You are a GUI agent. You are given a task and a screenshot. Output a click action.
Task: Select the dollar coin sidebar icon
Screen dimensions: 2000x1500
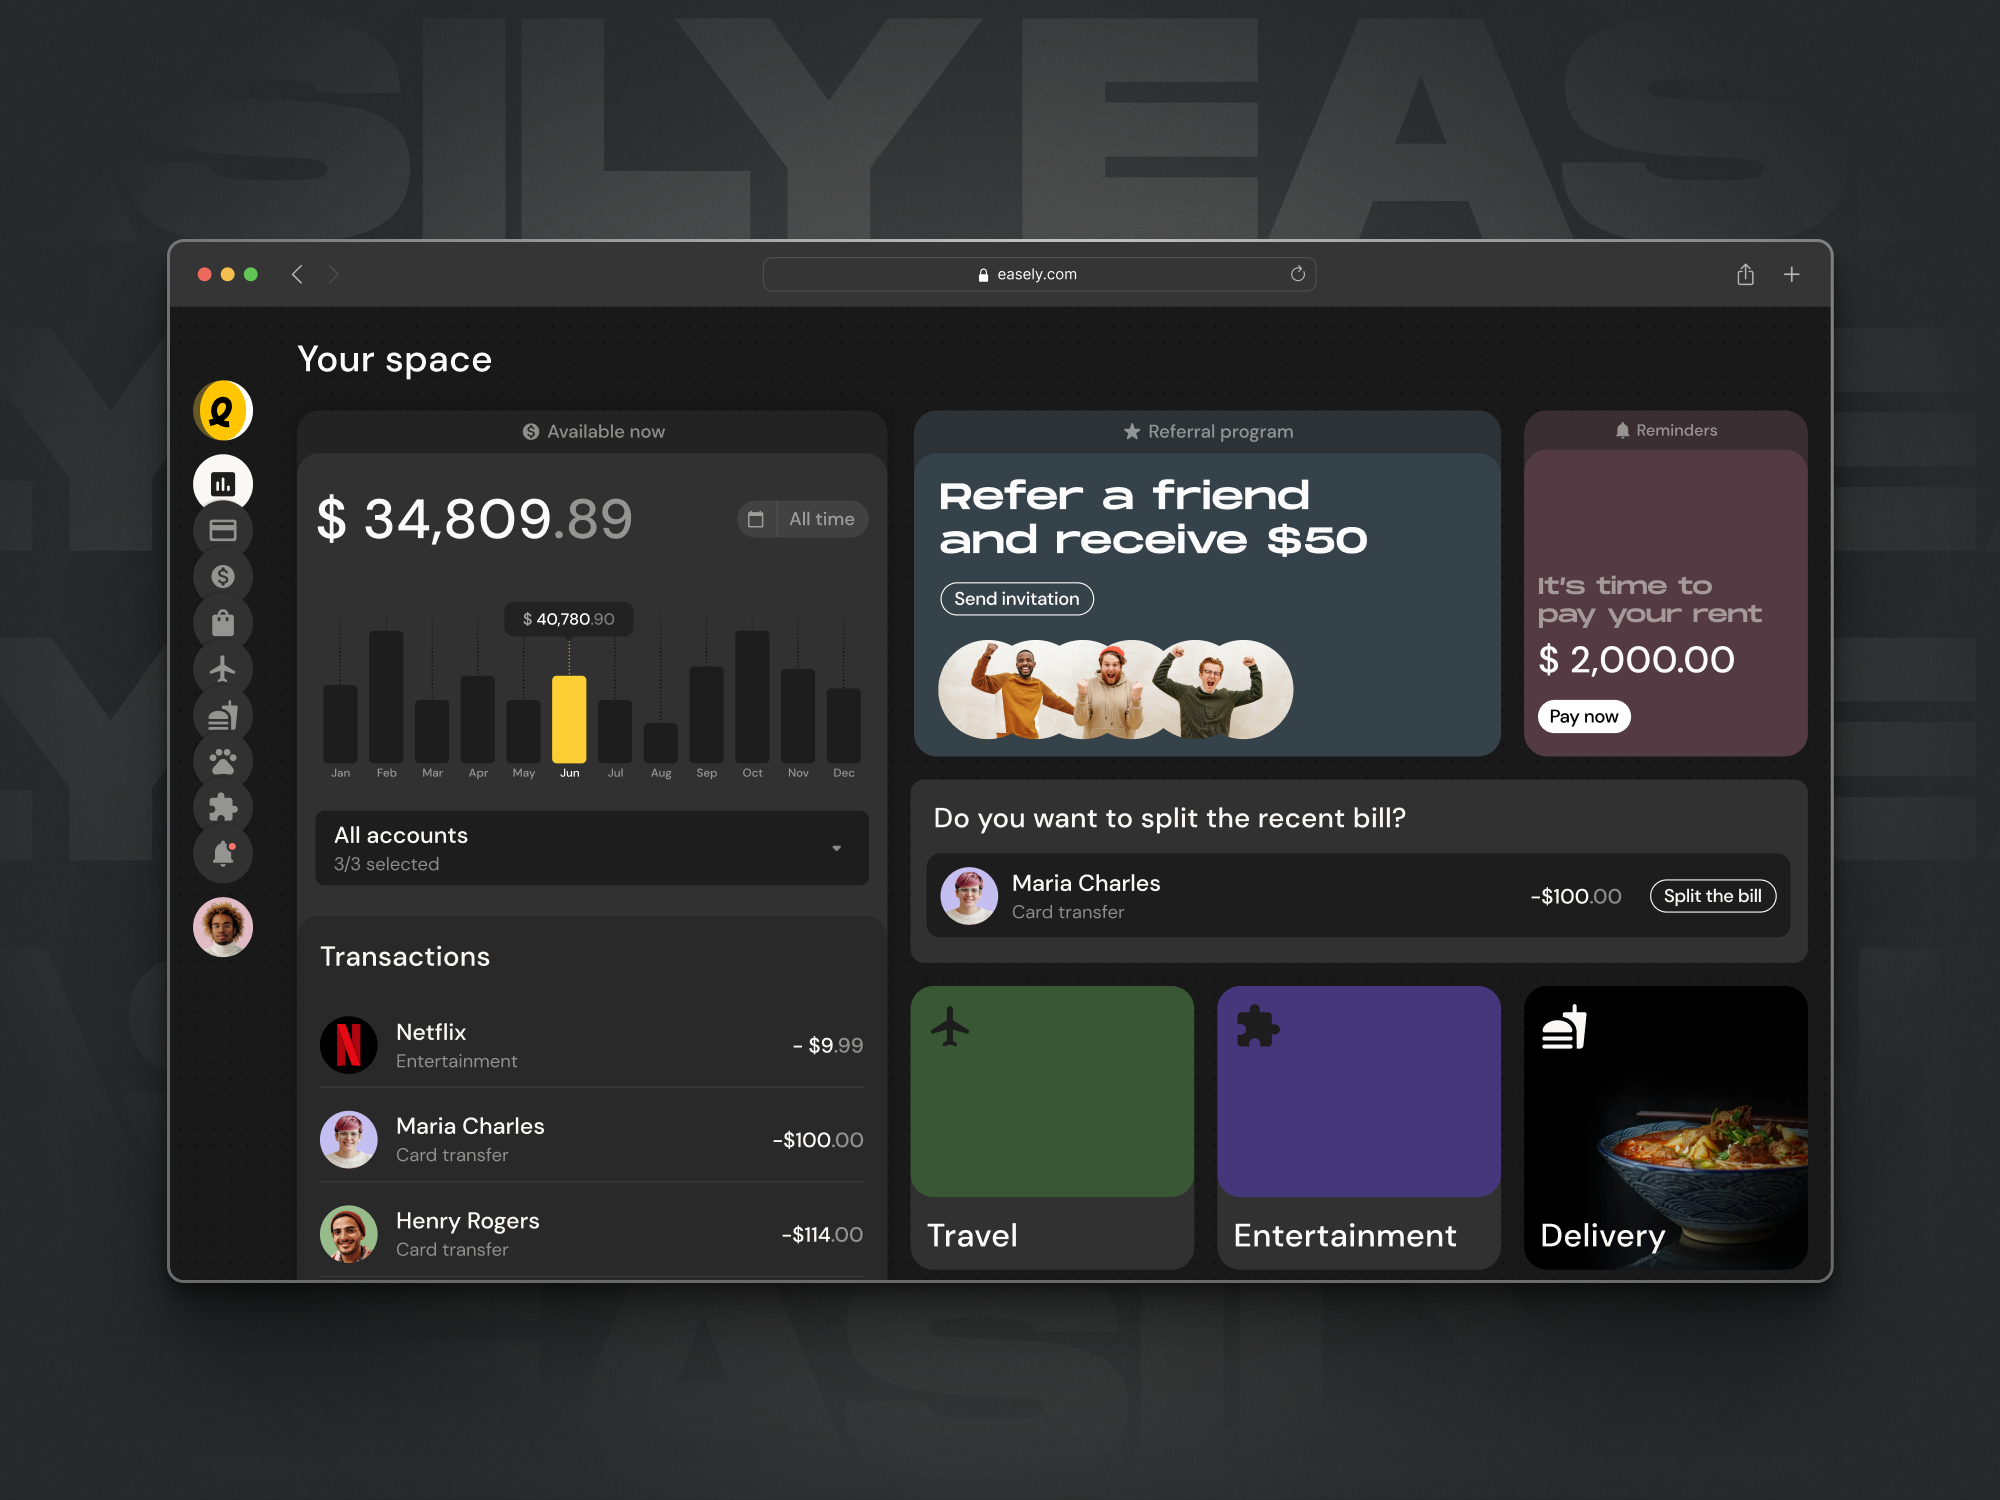(223, 577)
